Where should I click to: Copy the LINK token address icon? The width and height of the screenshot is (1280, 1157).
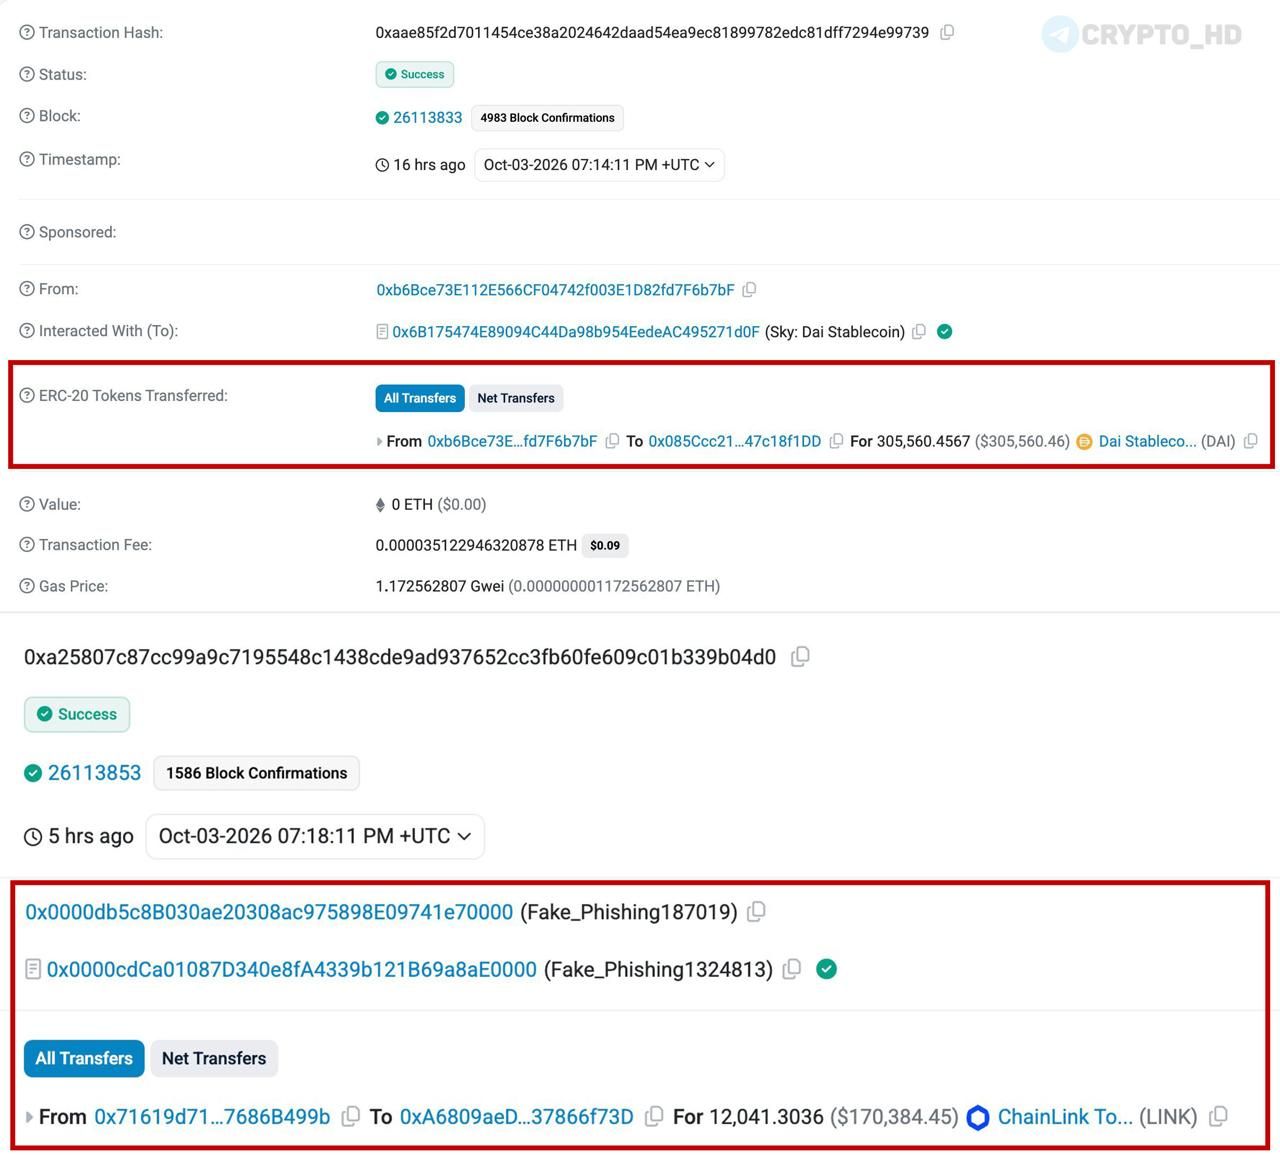tap(1218, 1116)
